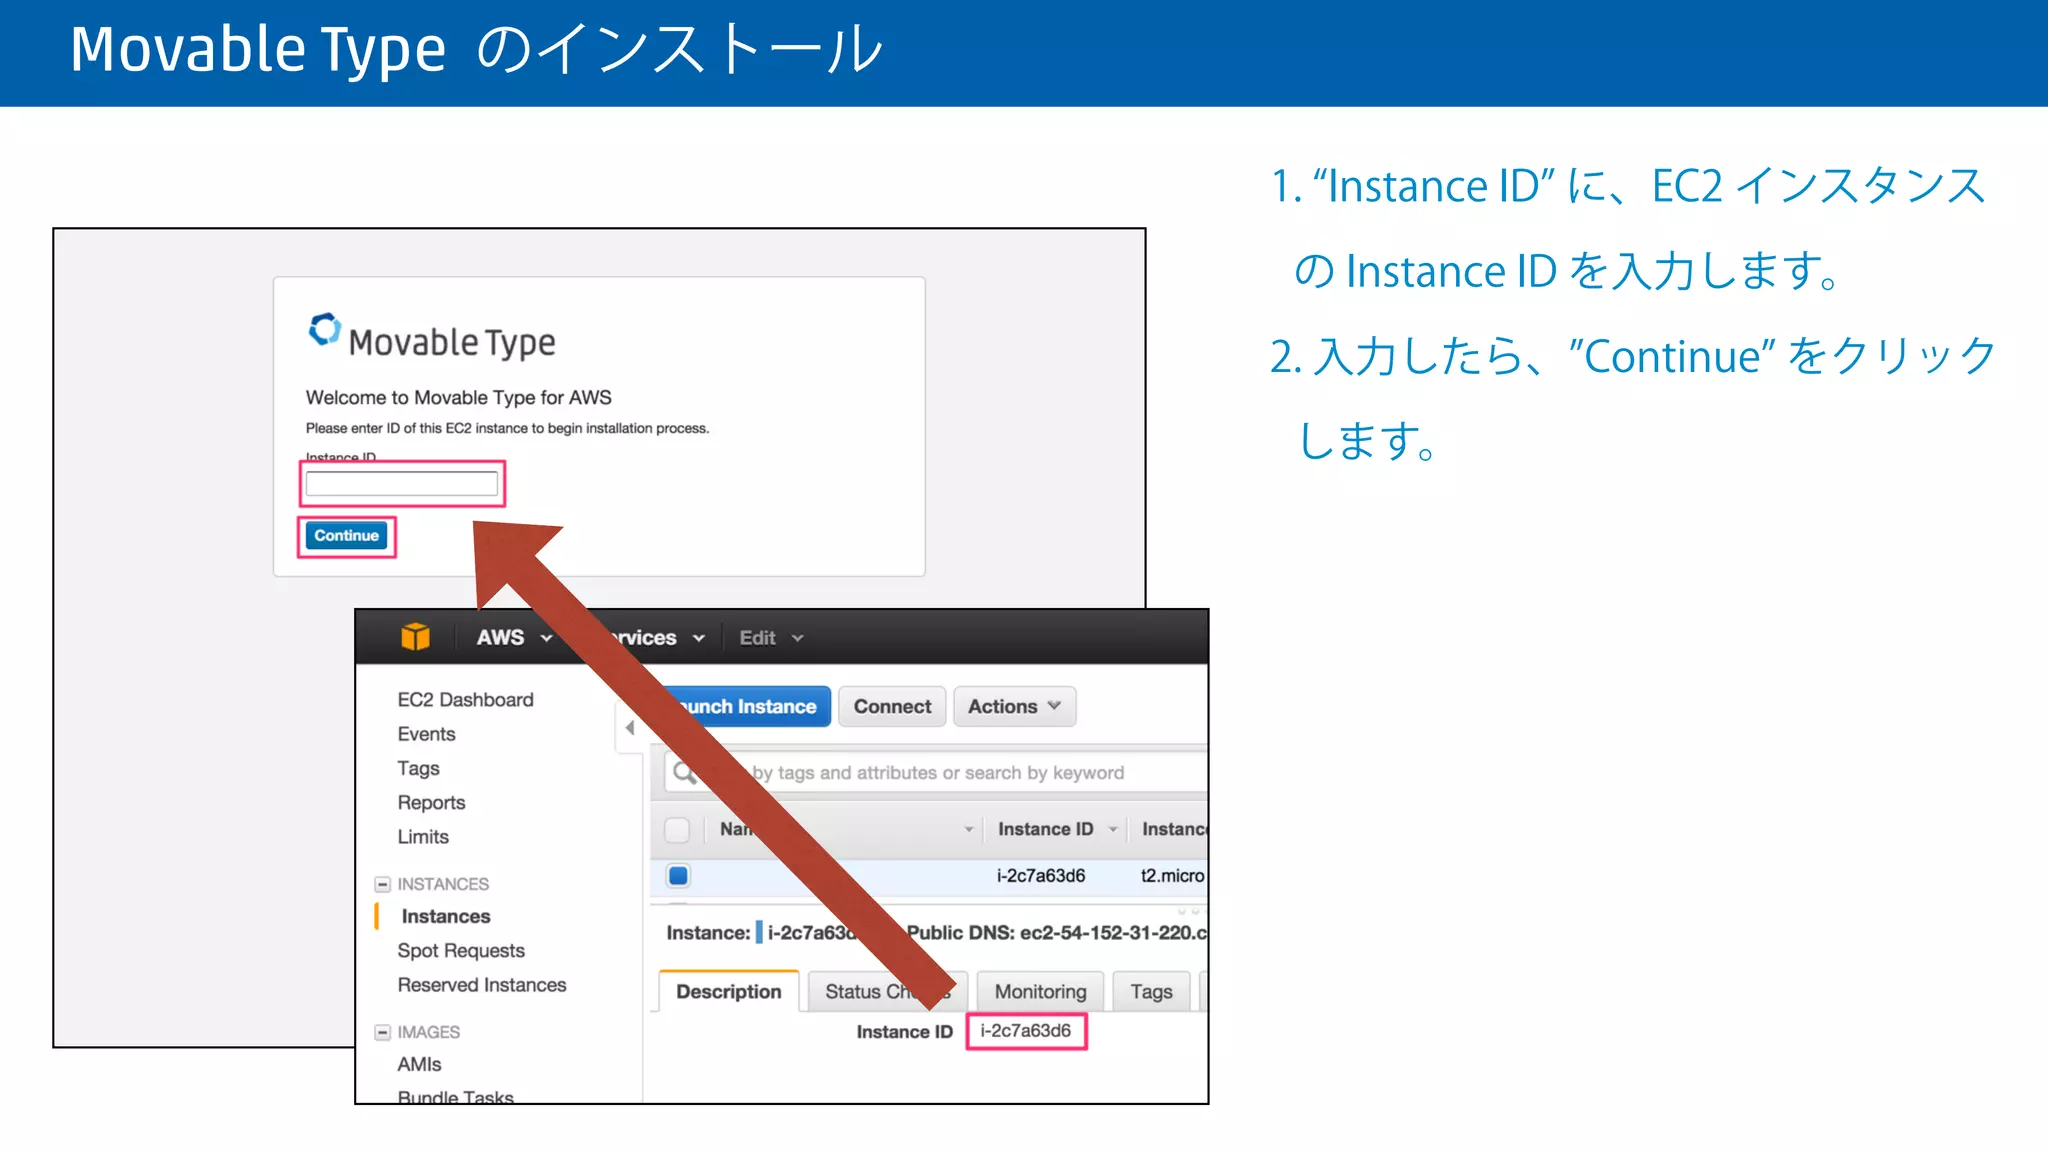2048x1152 pixels.
Task: Sort by the Name column dropdown arrow
Action: click(968, 830)
